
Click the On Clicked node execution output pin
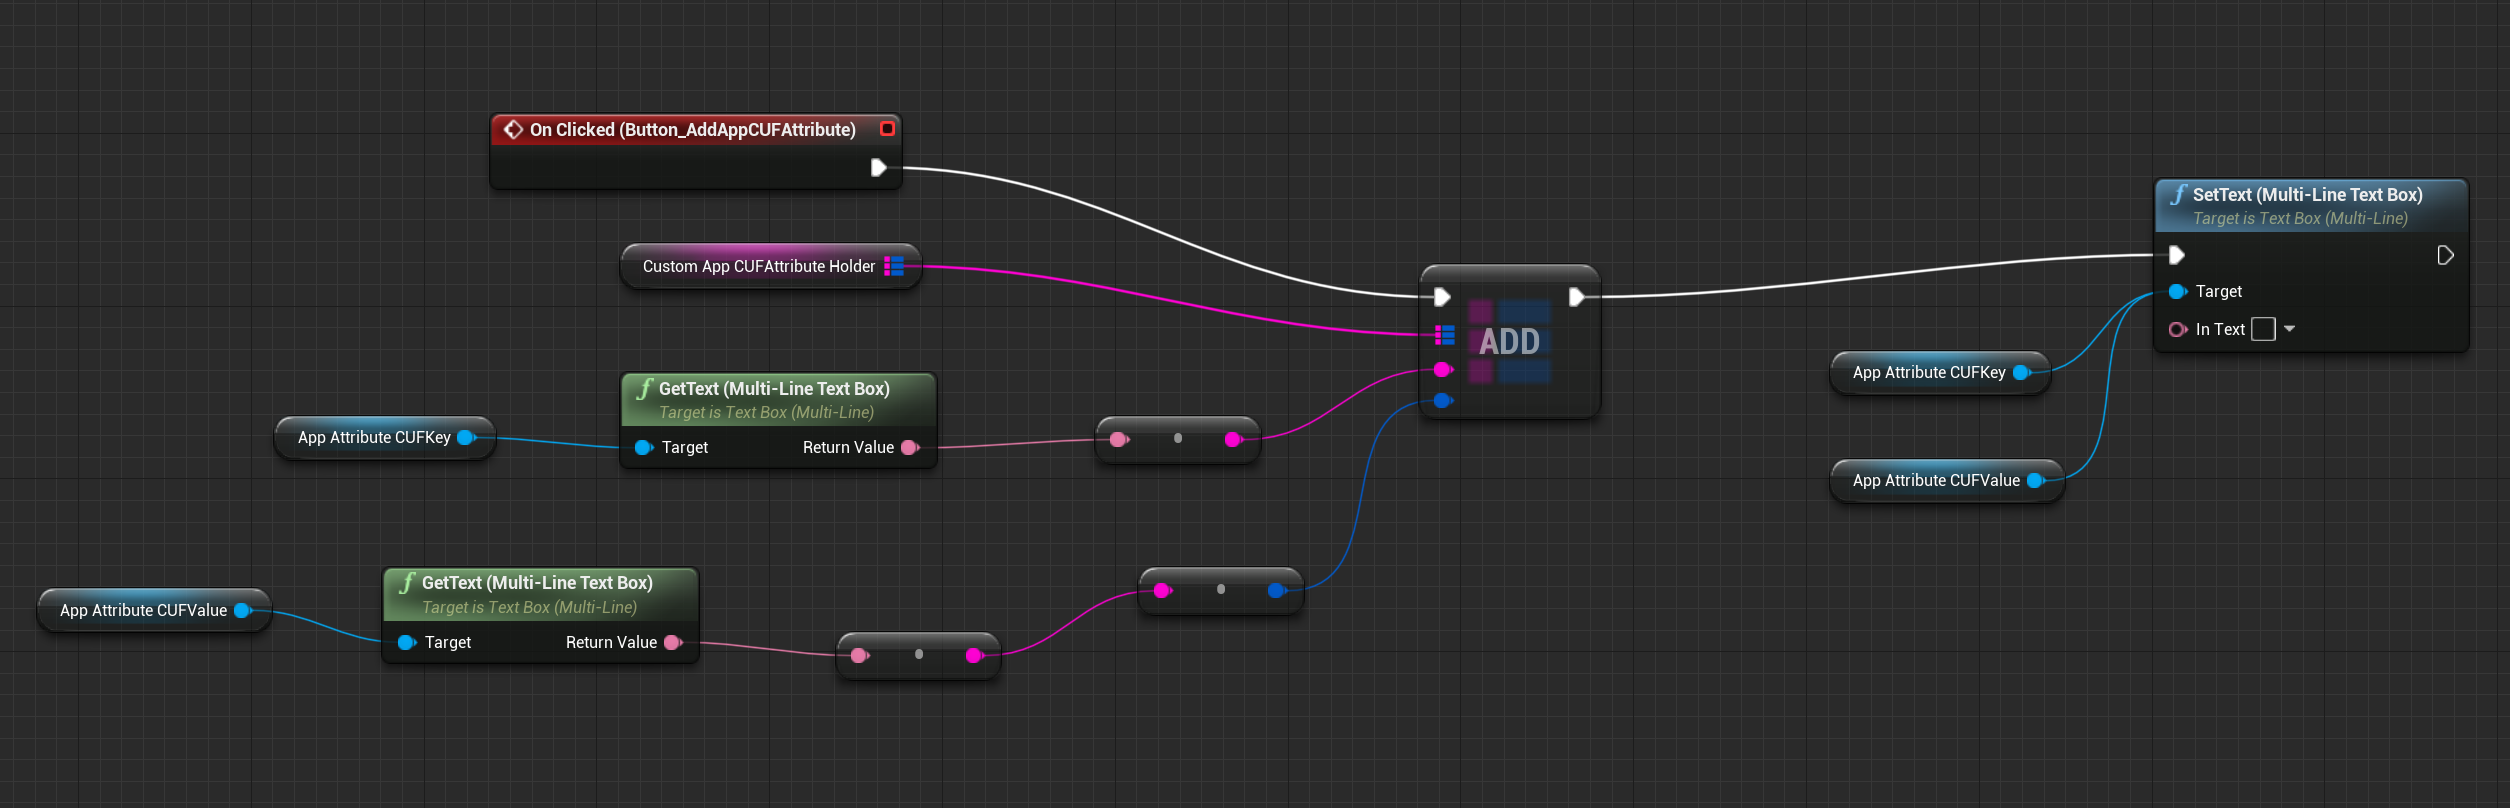pos(878,167)
